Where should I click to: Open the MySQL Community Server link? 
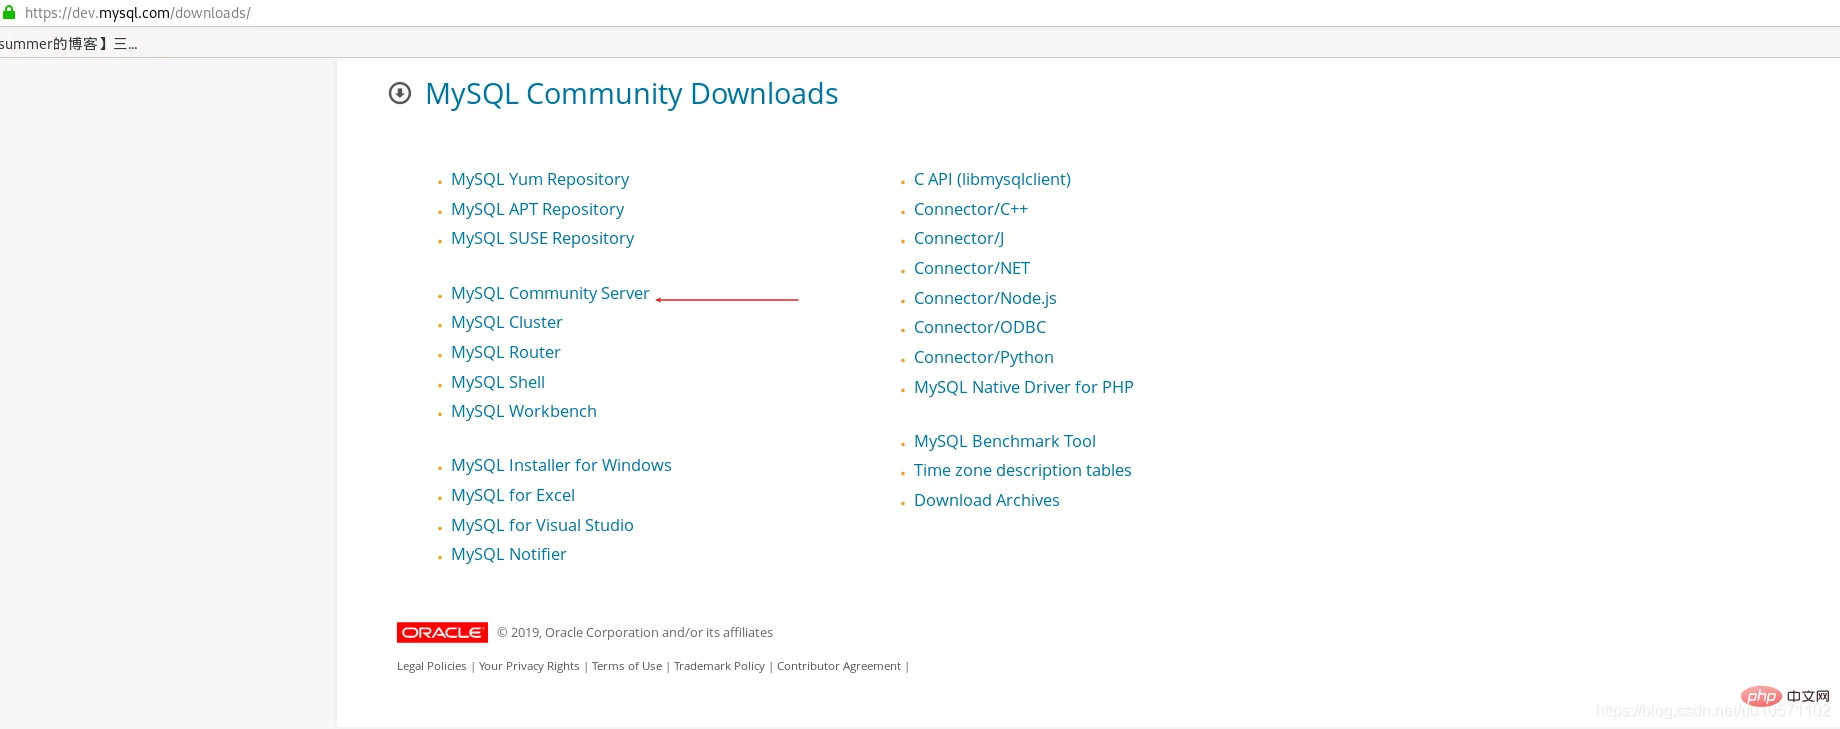550,293
